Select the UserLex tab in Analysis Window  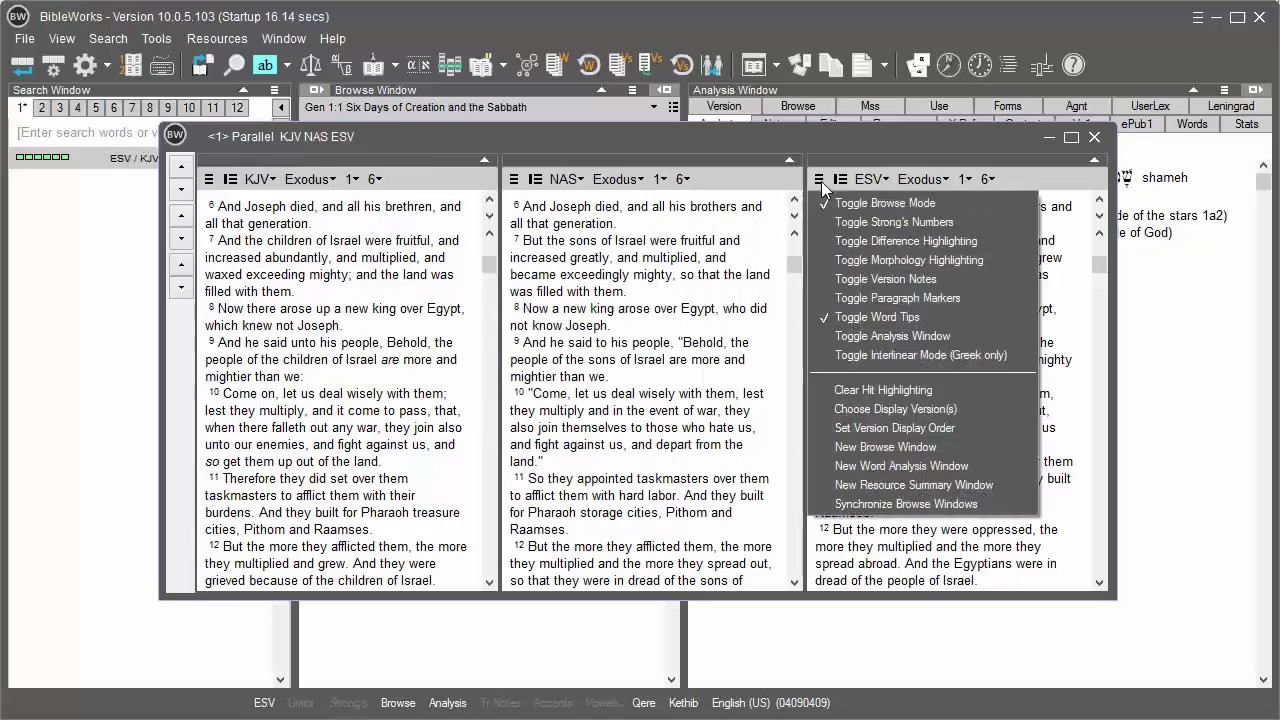[1150, 106]
